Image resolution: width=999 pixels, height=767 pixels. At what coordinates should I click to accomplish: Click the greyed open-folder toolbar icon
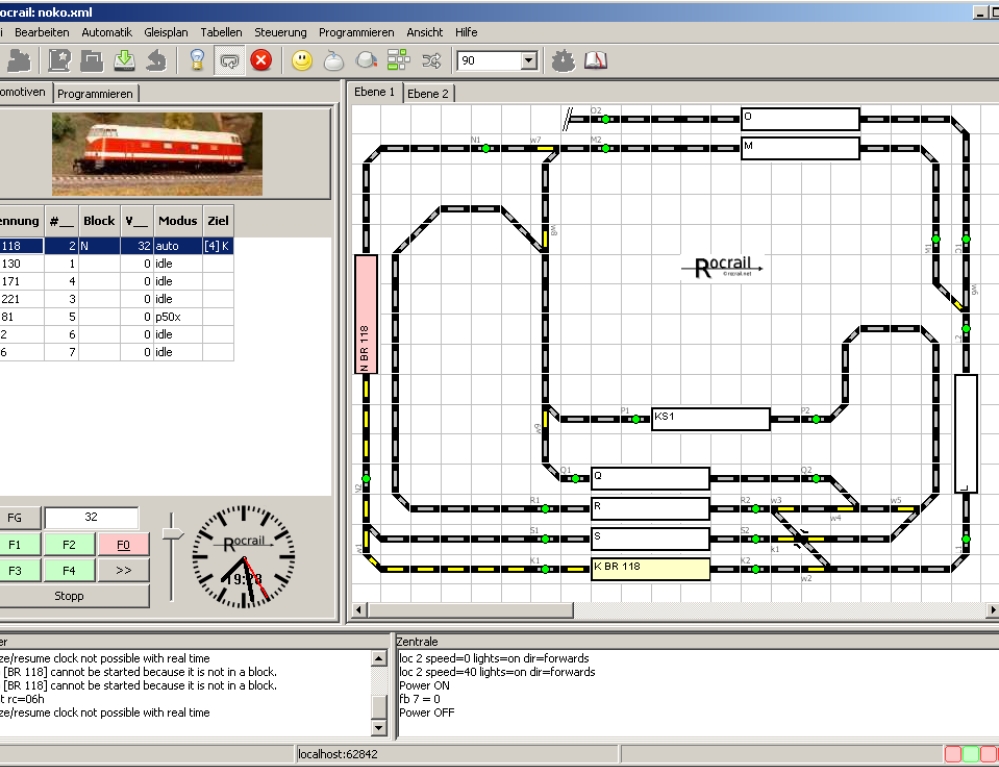(92, 61)
